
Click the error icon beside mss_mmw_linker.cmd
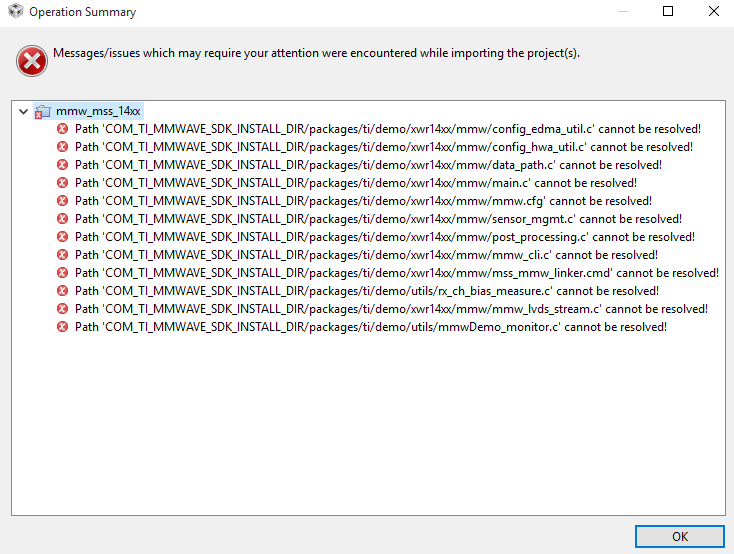[63, 273]
